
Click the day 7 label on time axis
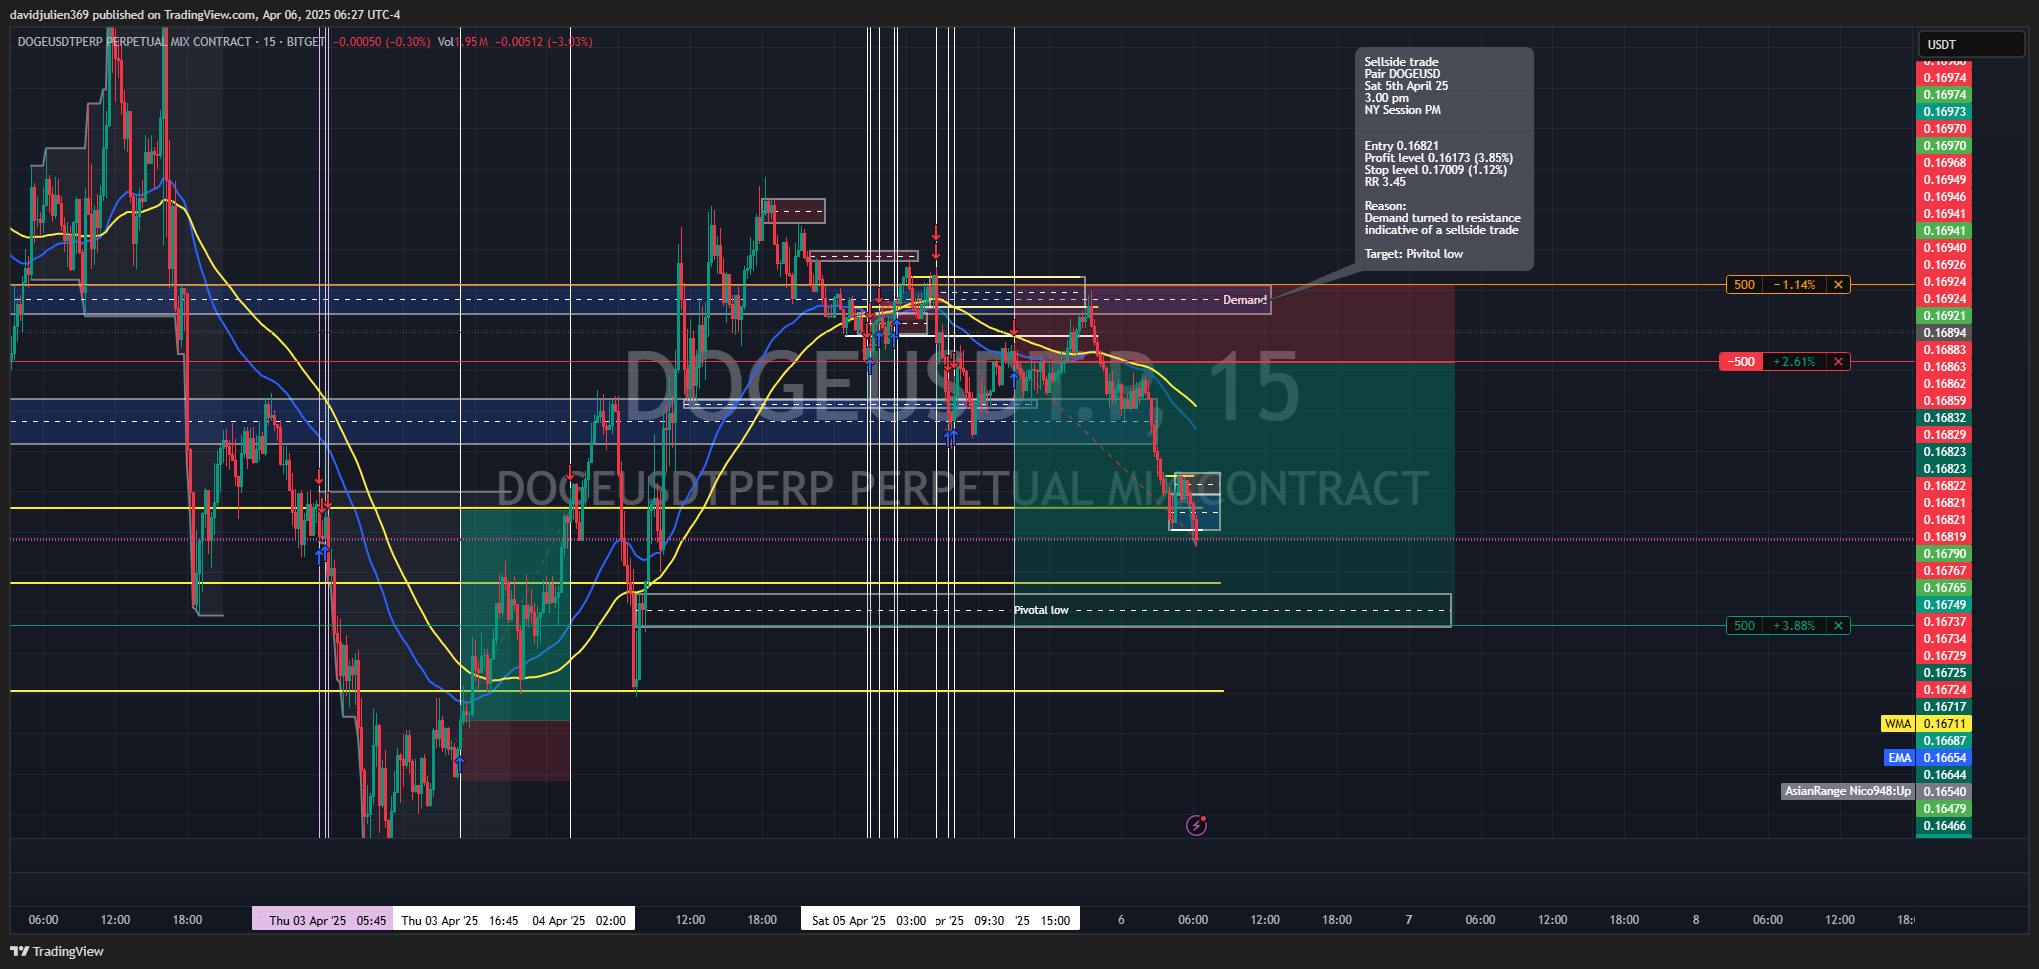(x=1409, y=920)
